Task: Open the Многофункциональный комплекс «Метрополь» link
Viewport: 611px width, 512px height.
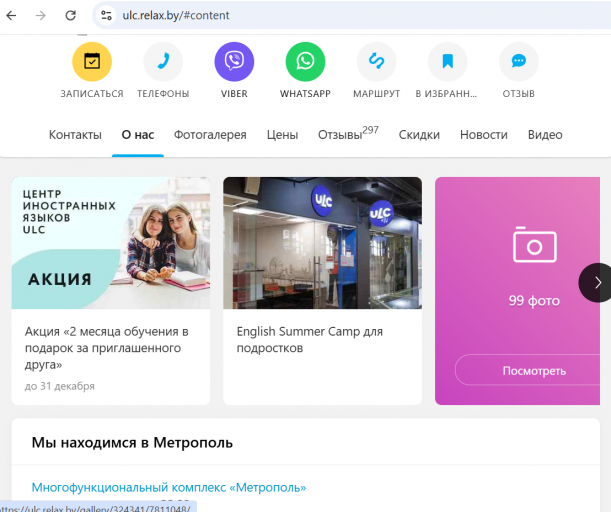Action: [x=169, y=487]
